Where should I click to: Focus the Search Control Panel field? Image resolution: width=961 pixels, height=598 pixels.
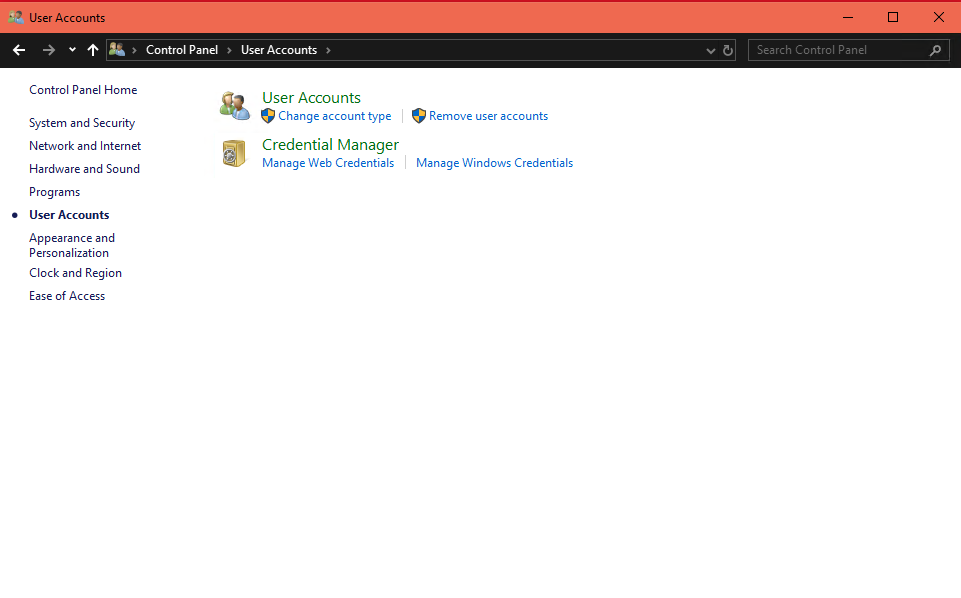[848, 50]
